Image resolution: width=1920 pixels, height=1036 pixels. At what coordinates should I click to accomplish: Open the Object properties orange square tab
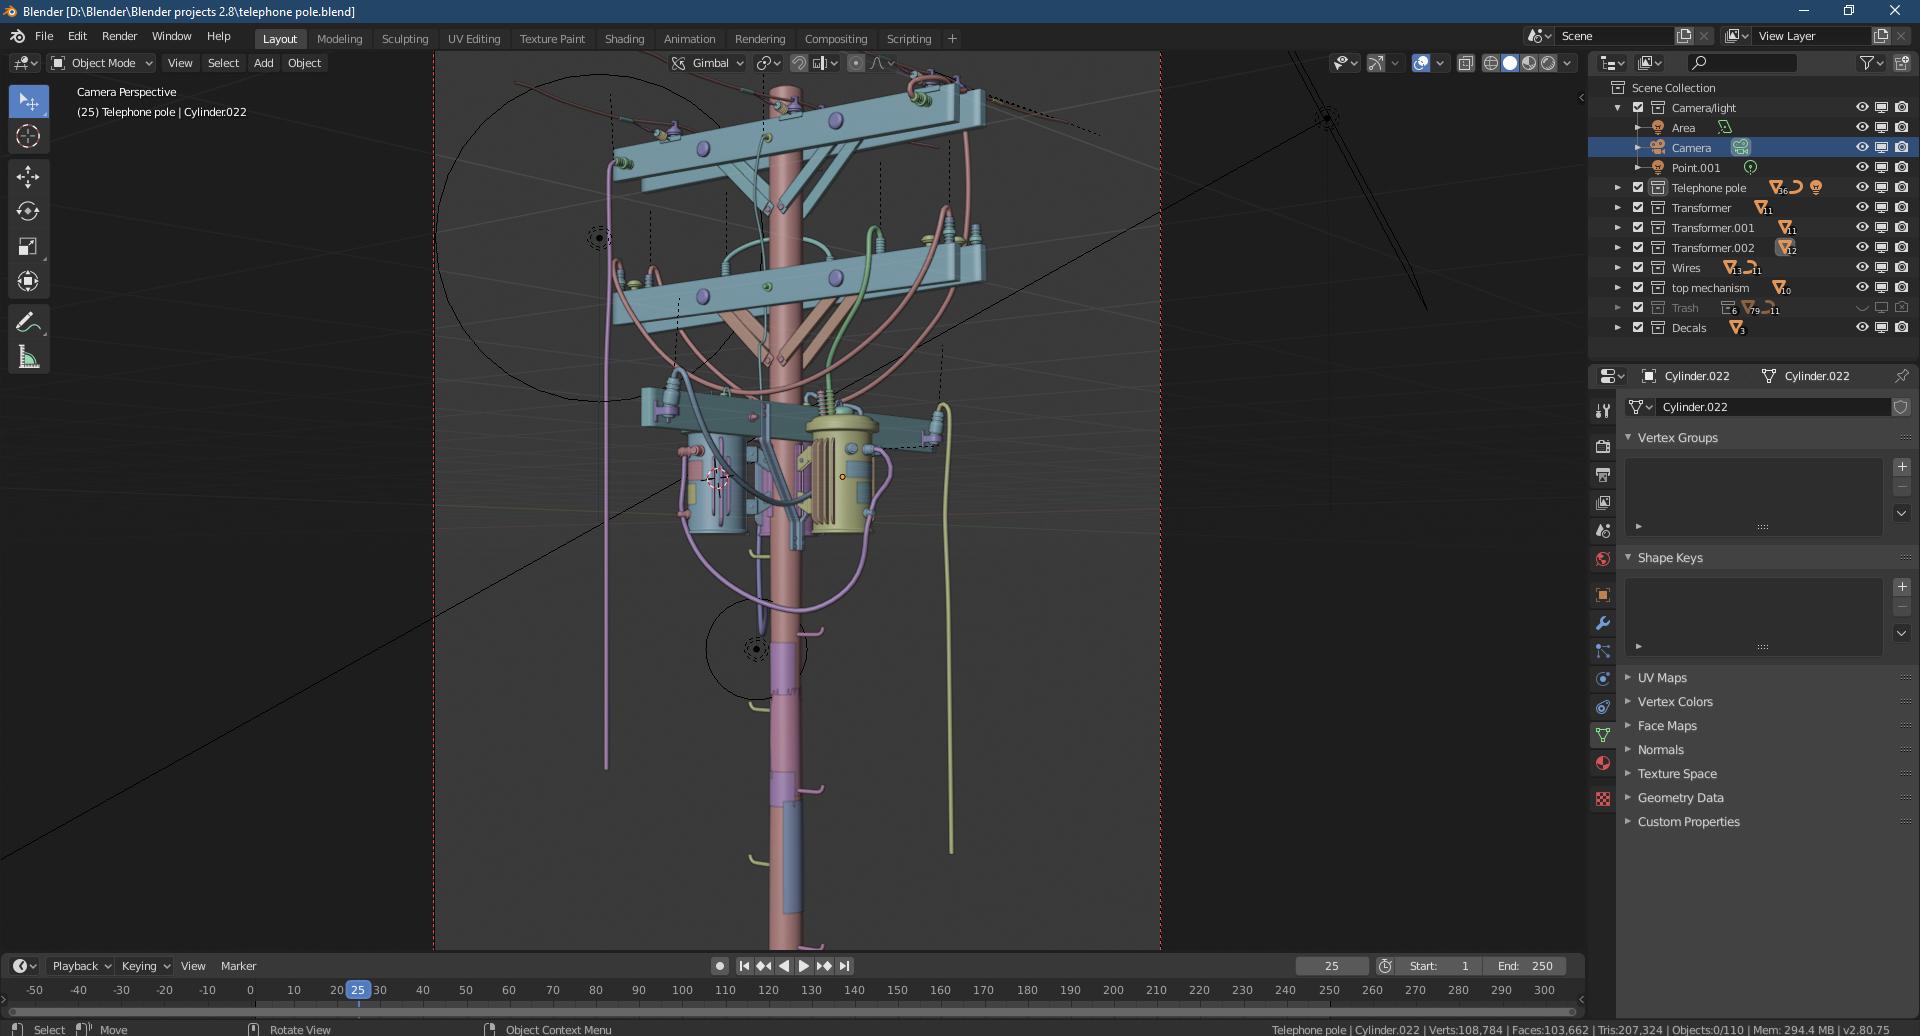(1603, 595)
